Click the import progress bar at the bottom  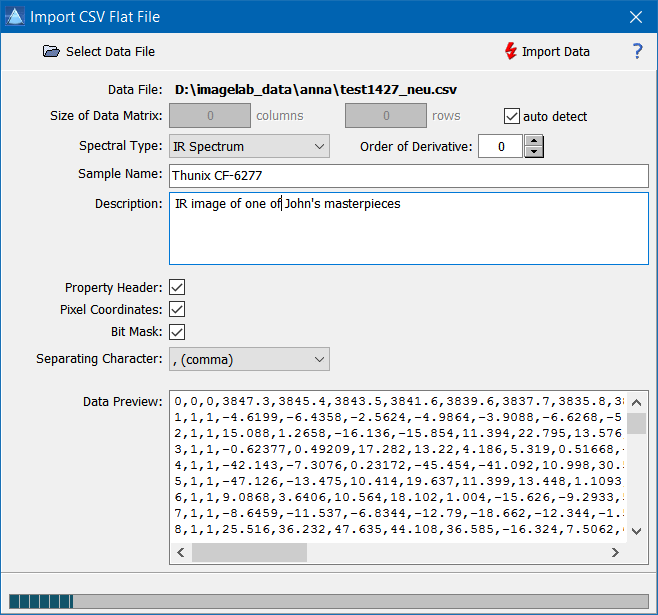pos(329,601)
